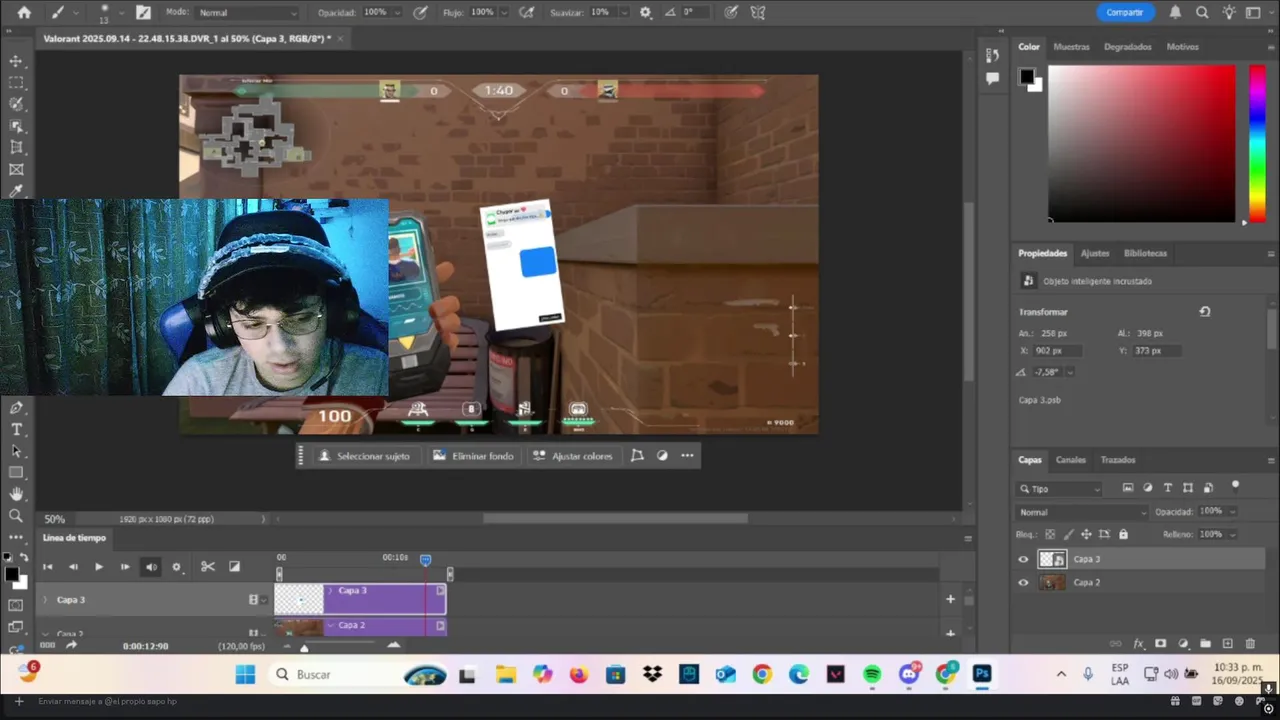The width and height of the screenshot is (1280, 720).
Task: Split clip at playhead with scissors
Action: coord(207,567)
